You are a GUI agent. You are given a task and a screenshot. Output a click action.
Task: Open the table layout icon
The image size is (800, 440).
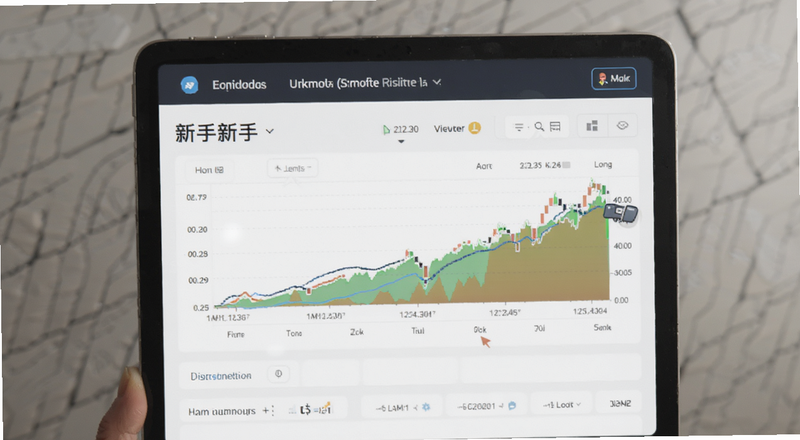click(x=555, y=127)
